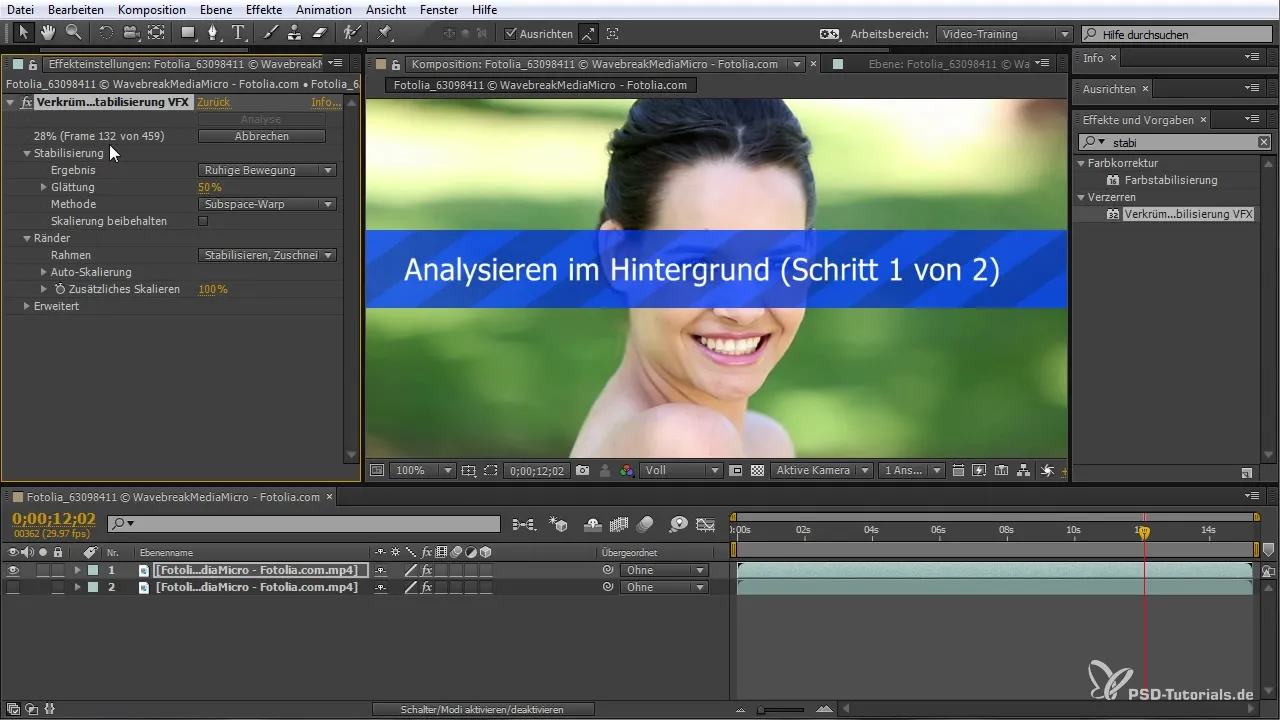Screen dimensions: 1280x720
Task: Open grid and guide options icon
Action: (469, 470)
